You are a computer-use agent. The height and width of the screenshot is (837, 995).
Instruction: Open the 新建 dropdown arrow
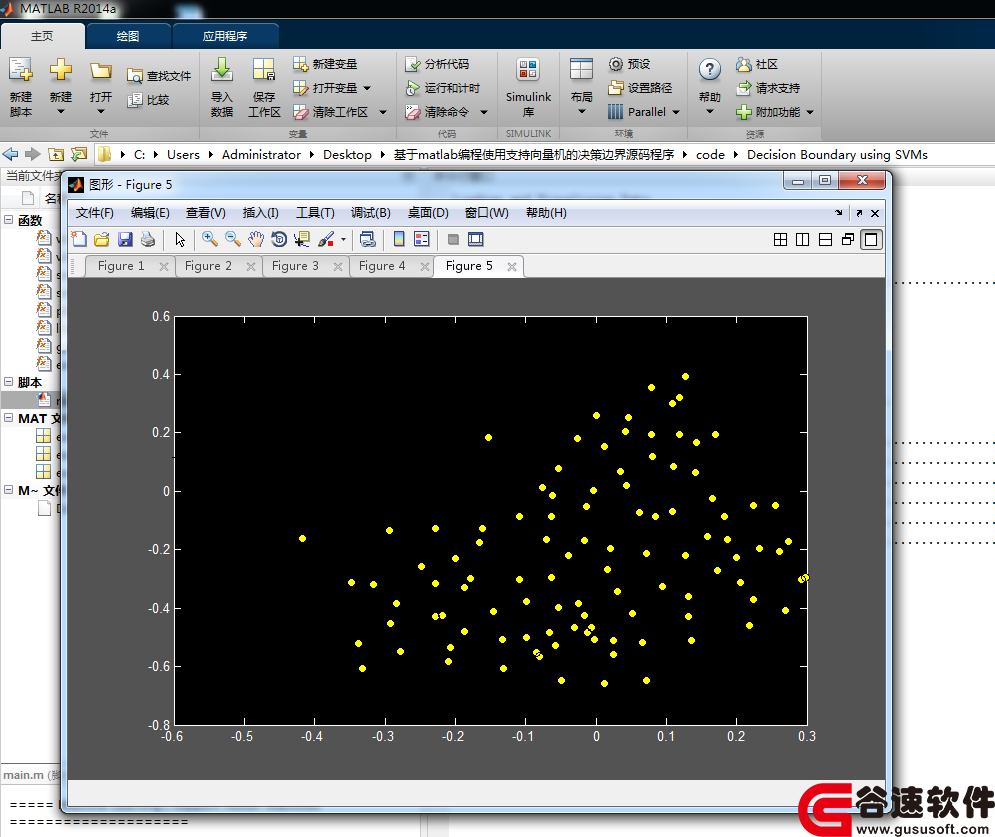click(x=61, y=112)
